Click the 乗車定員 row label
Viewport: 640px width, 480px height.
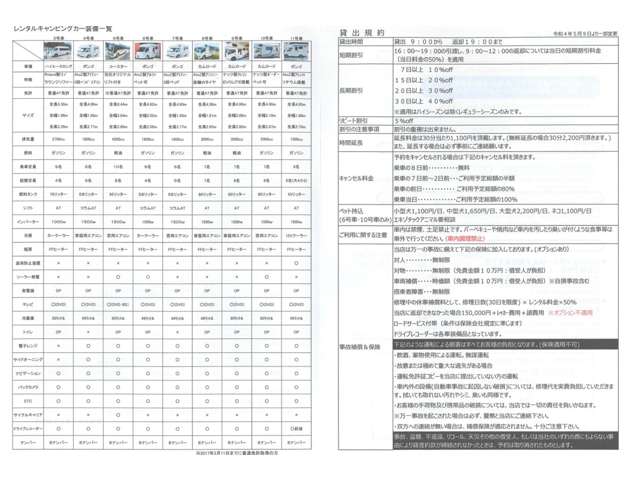pos(28,167)
